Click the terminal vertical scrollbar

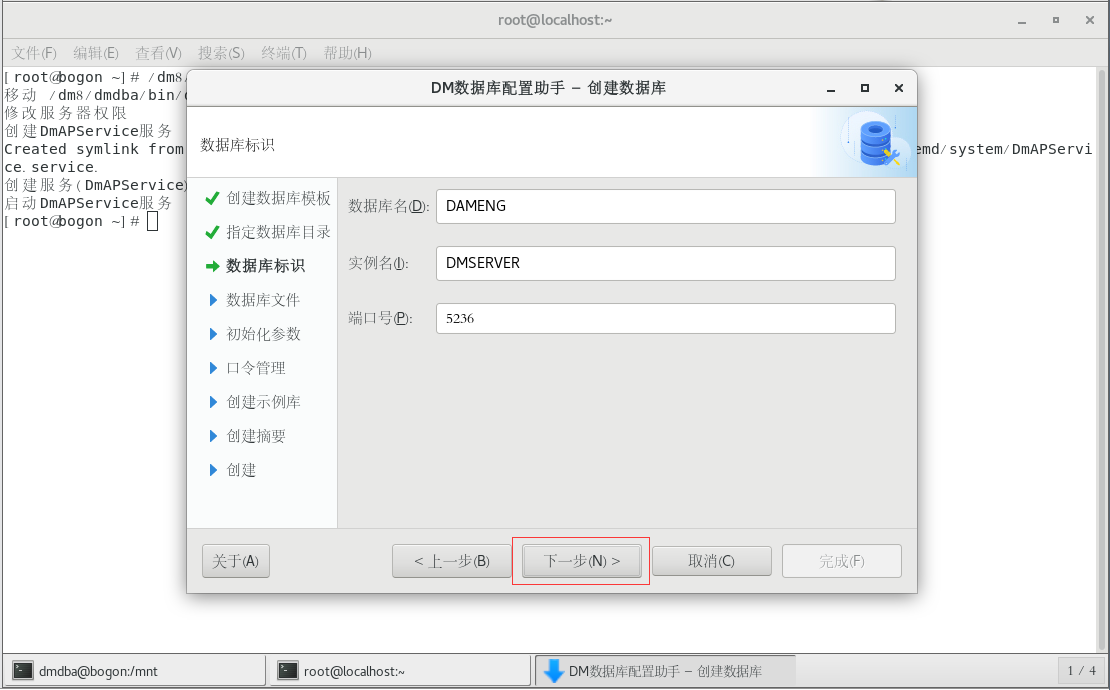[1102, 360]
